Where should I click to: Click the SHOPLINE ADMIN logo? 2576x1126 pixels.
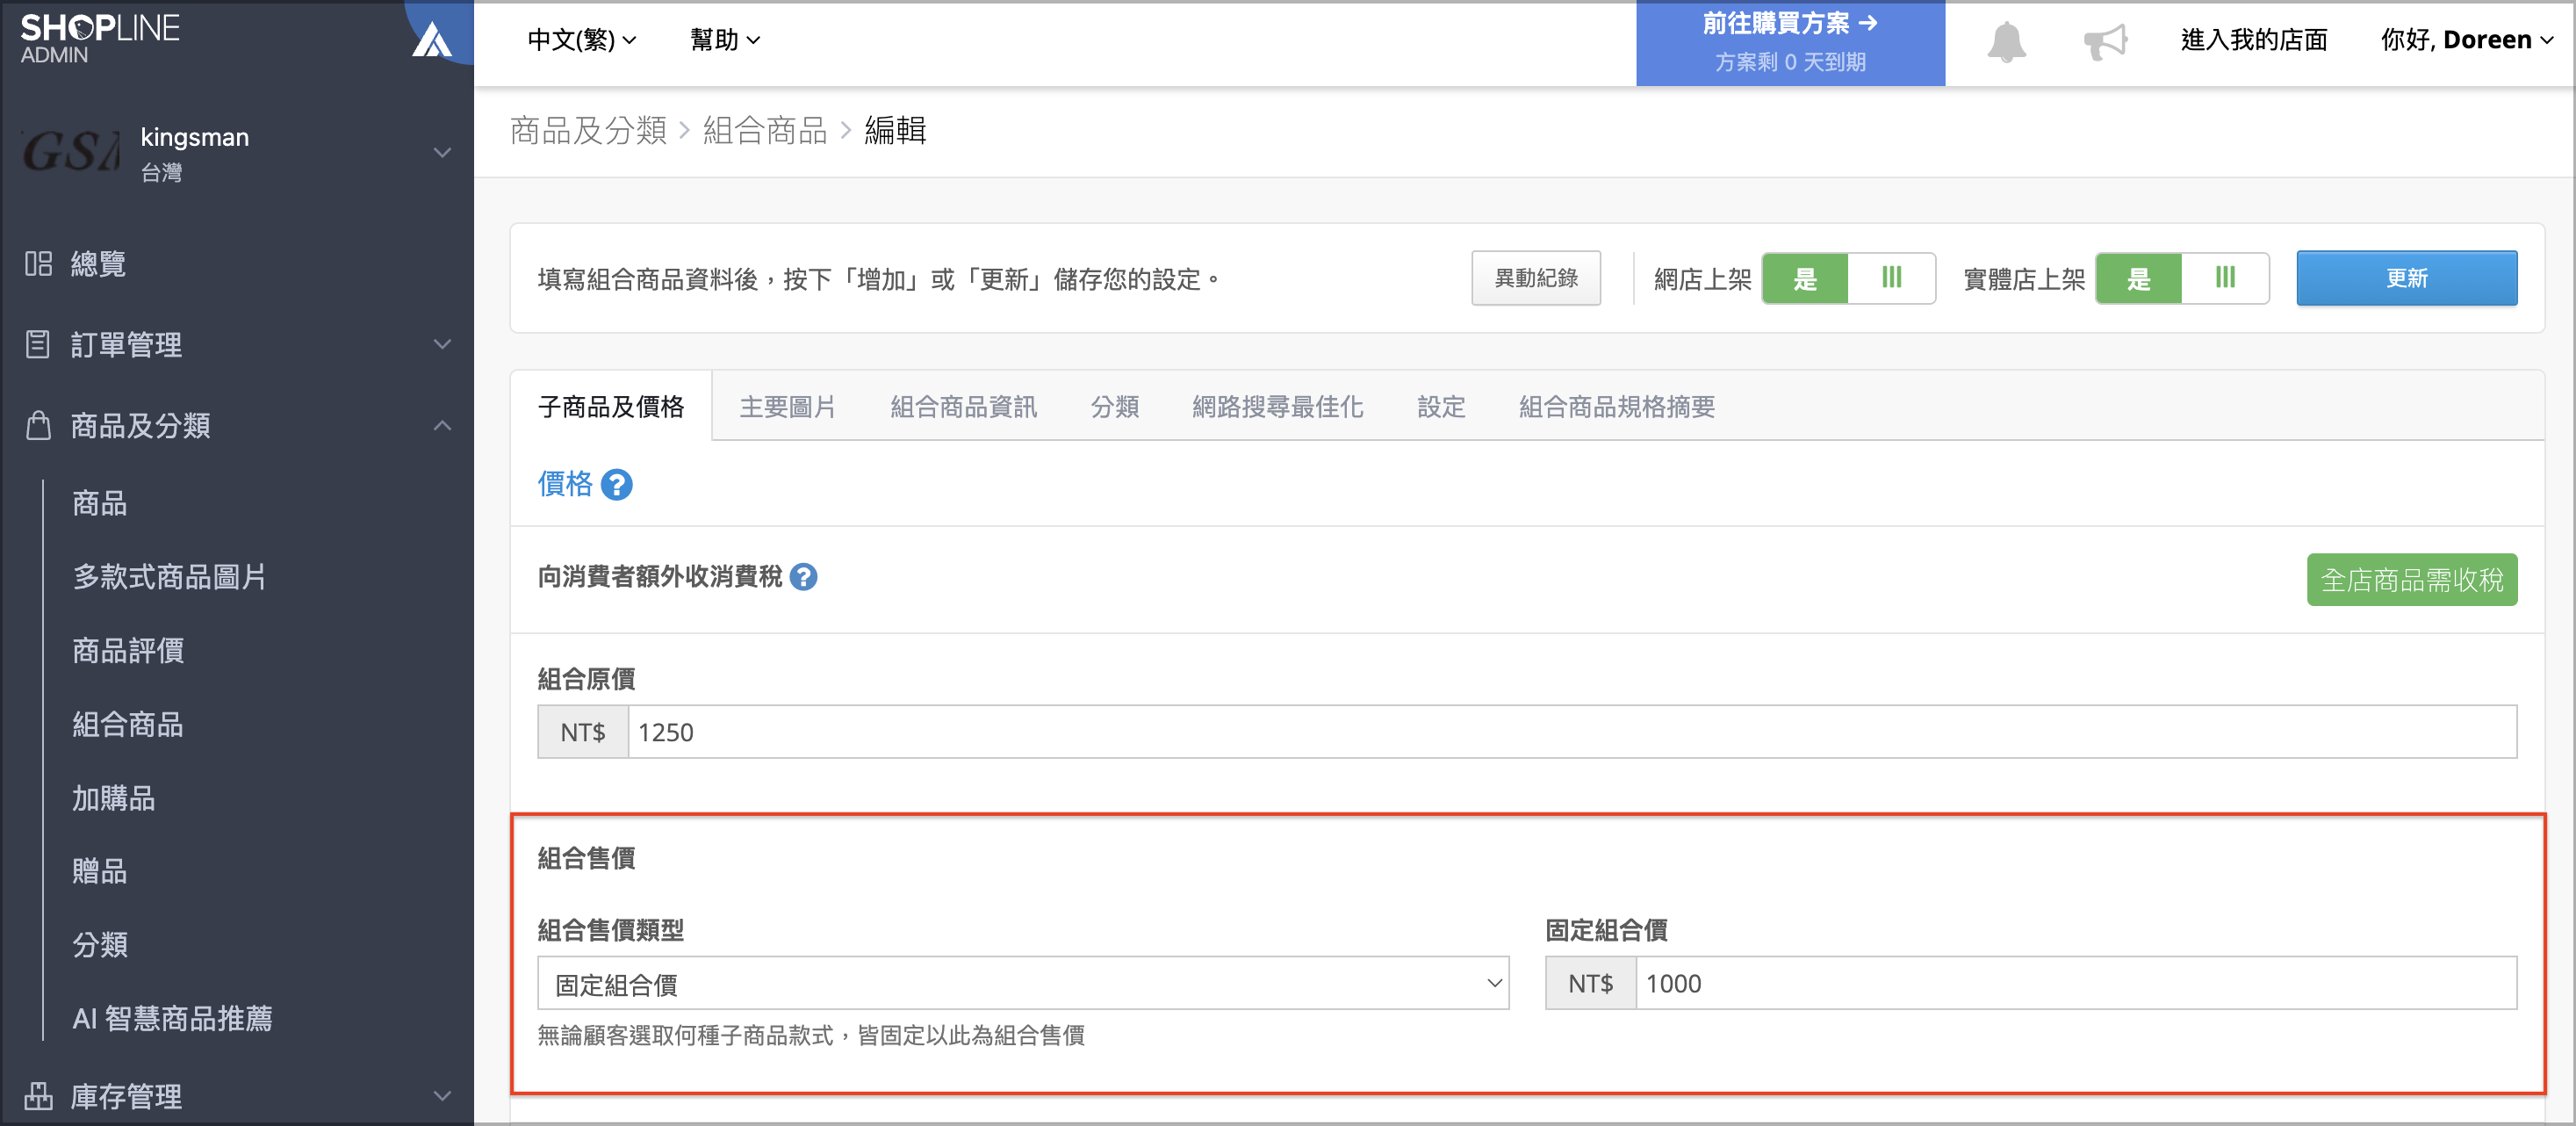pos(100,38)
